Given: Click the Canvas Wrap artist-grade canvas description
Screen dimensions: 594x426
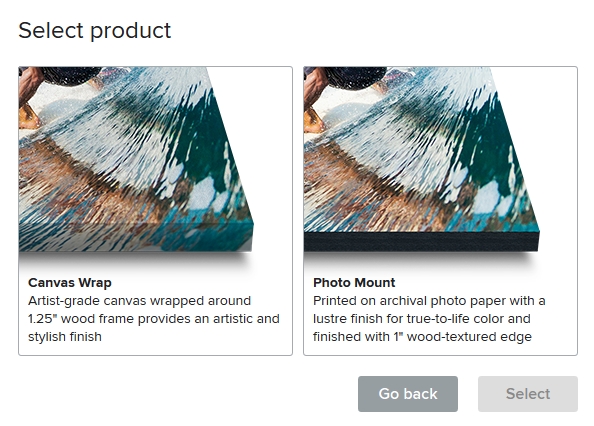Looking at the screenshot, I should (153, 318).
